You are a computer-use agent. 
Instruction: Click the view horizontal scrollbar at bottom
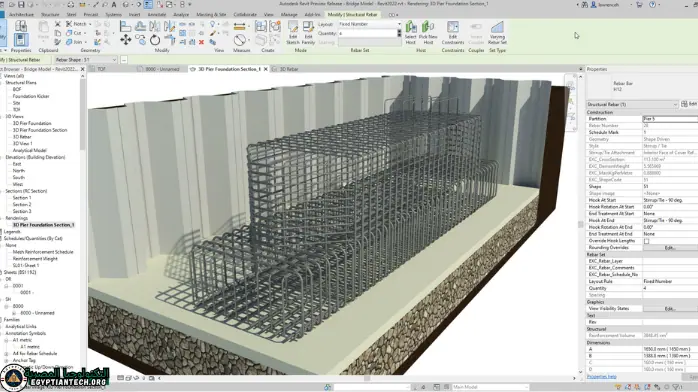367,378
